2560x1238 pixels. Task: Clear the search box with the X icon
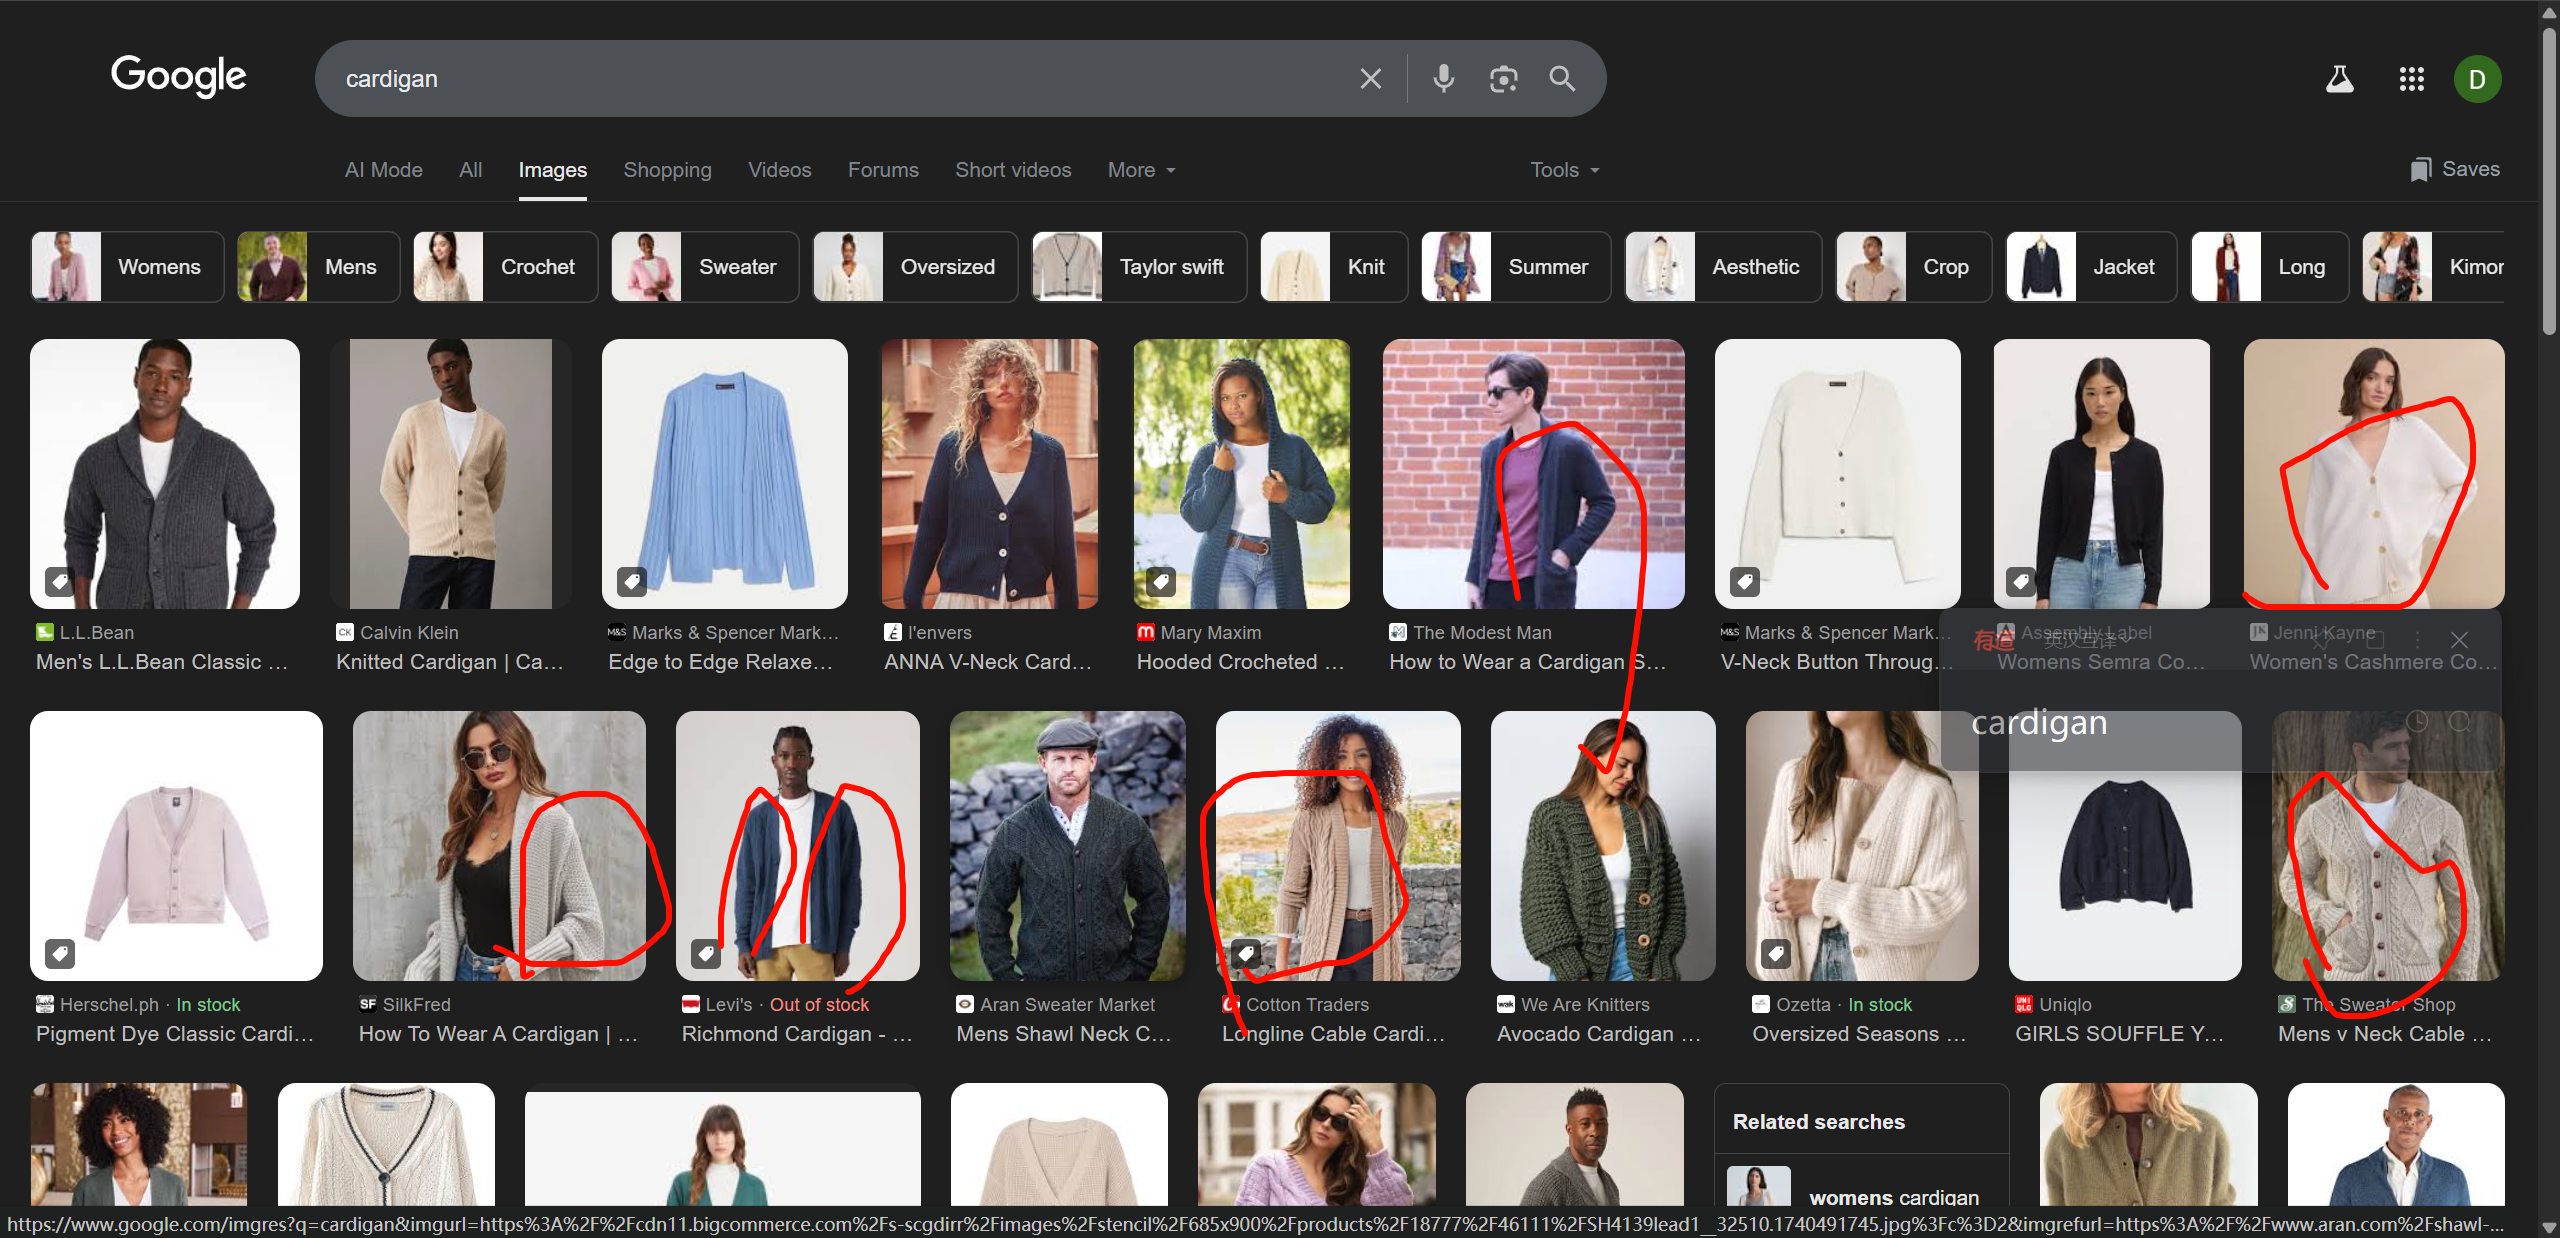[1370, 79]
